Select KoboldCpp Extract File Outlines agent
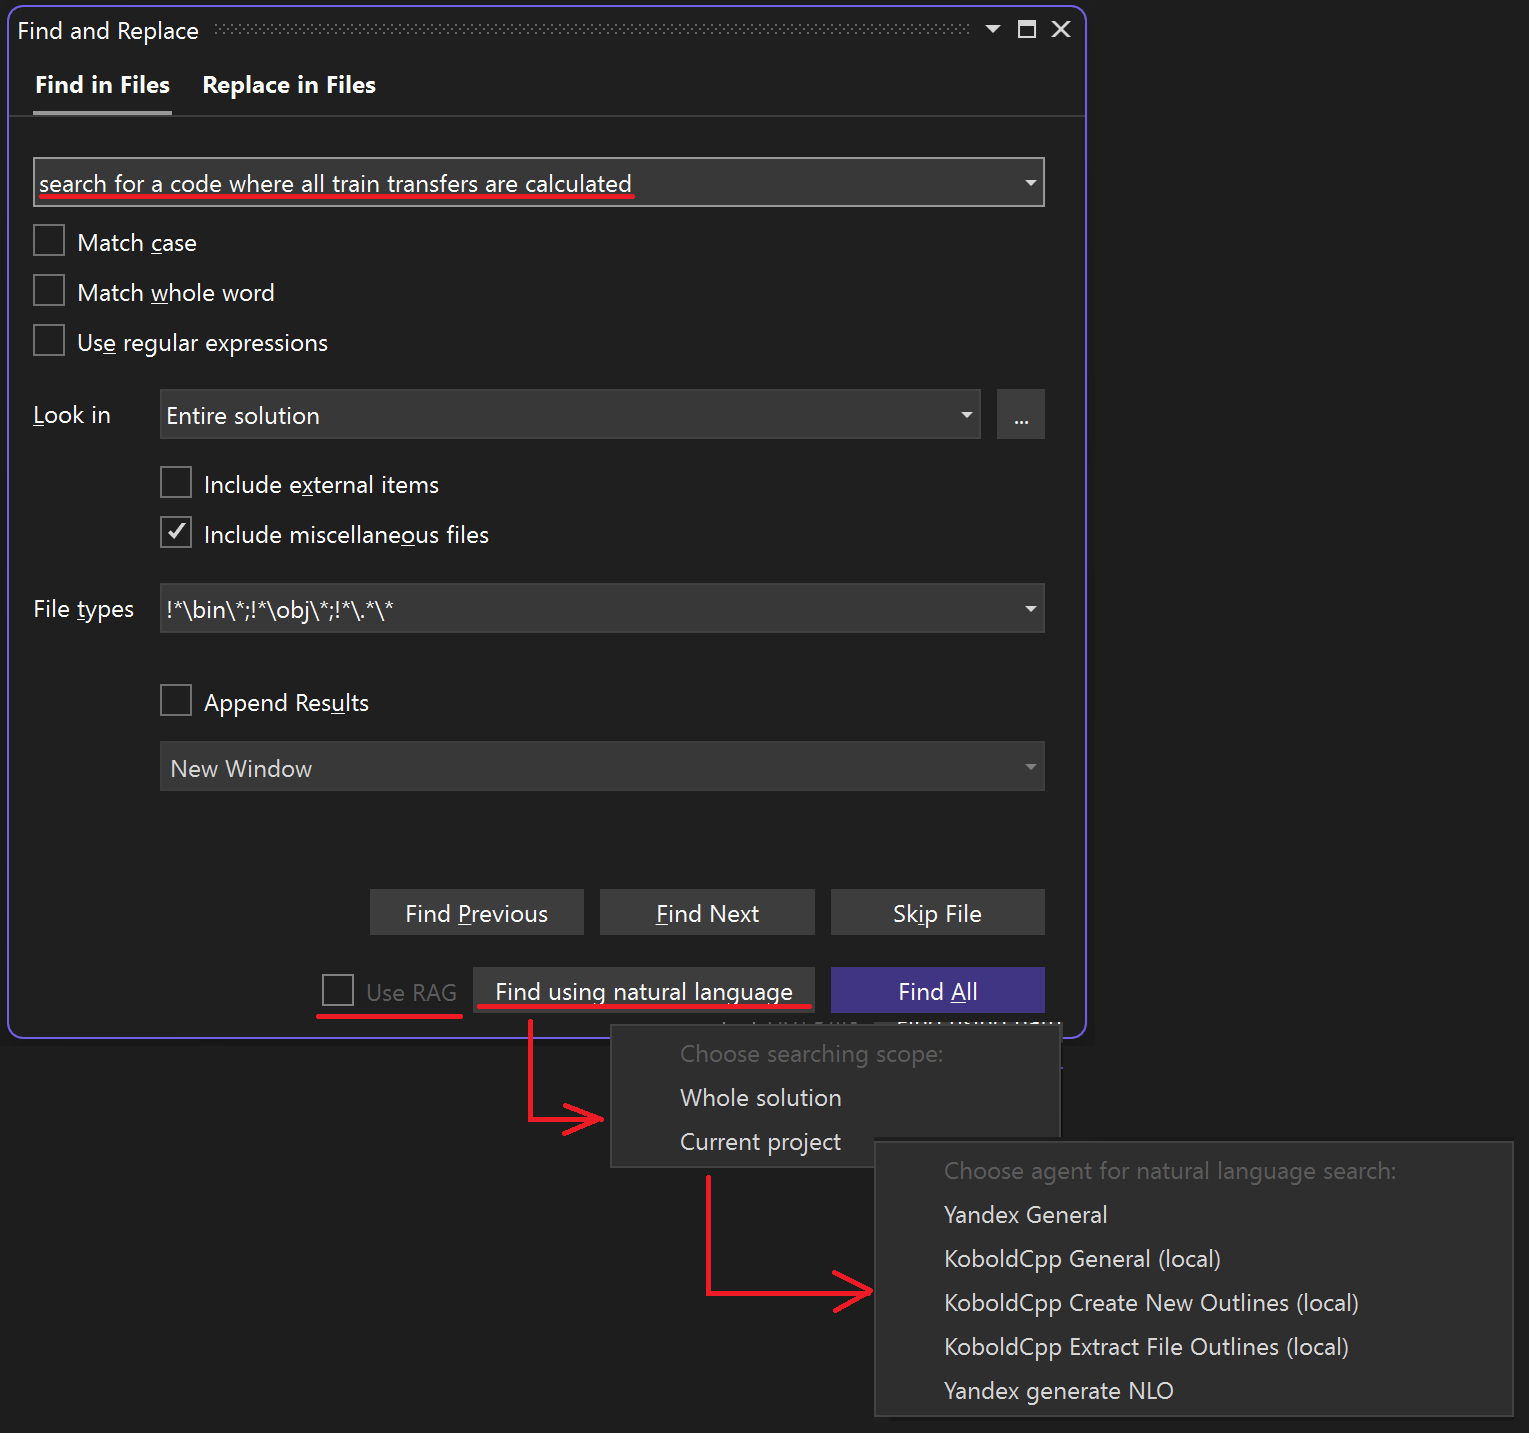This screenshot has width=1529, height=1433. click(1146, 1346)
